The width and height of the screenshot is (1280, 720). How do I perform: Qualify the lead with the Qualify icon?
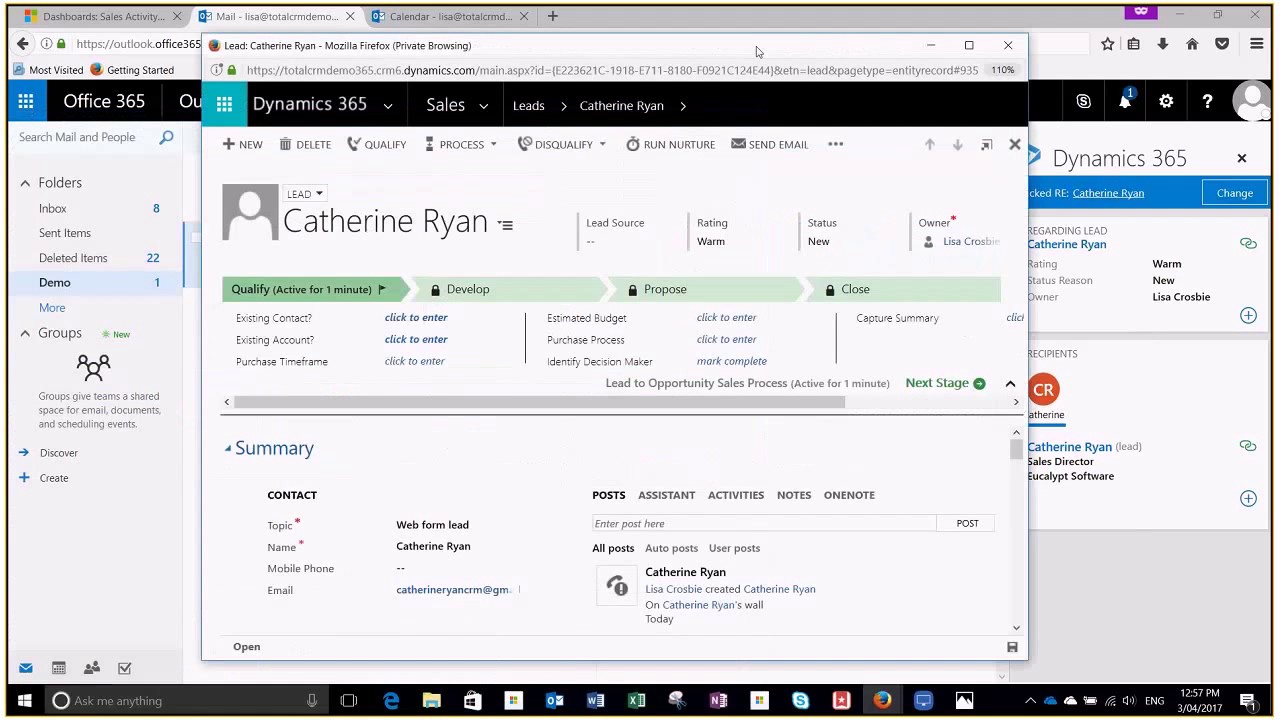click(377, 144)
